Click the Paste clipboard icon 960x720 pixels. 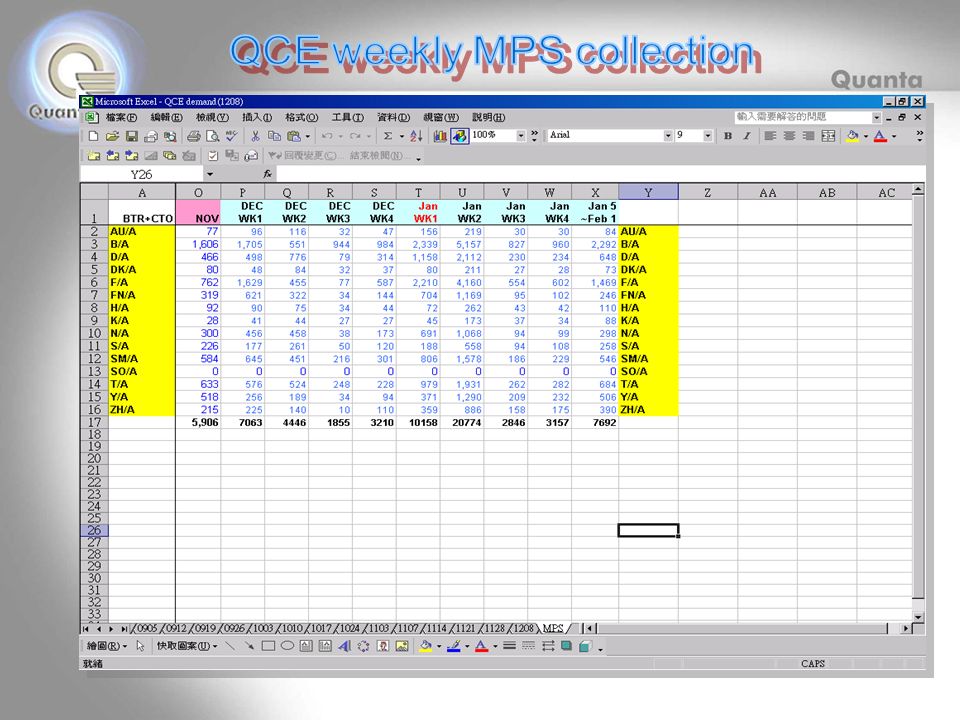tap(294, 136)
